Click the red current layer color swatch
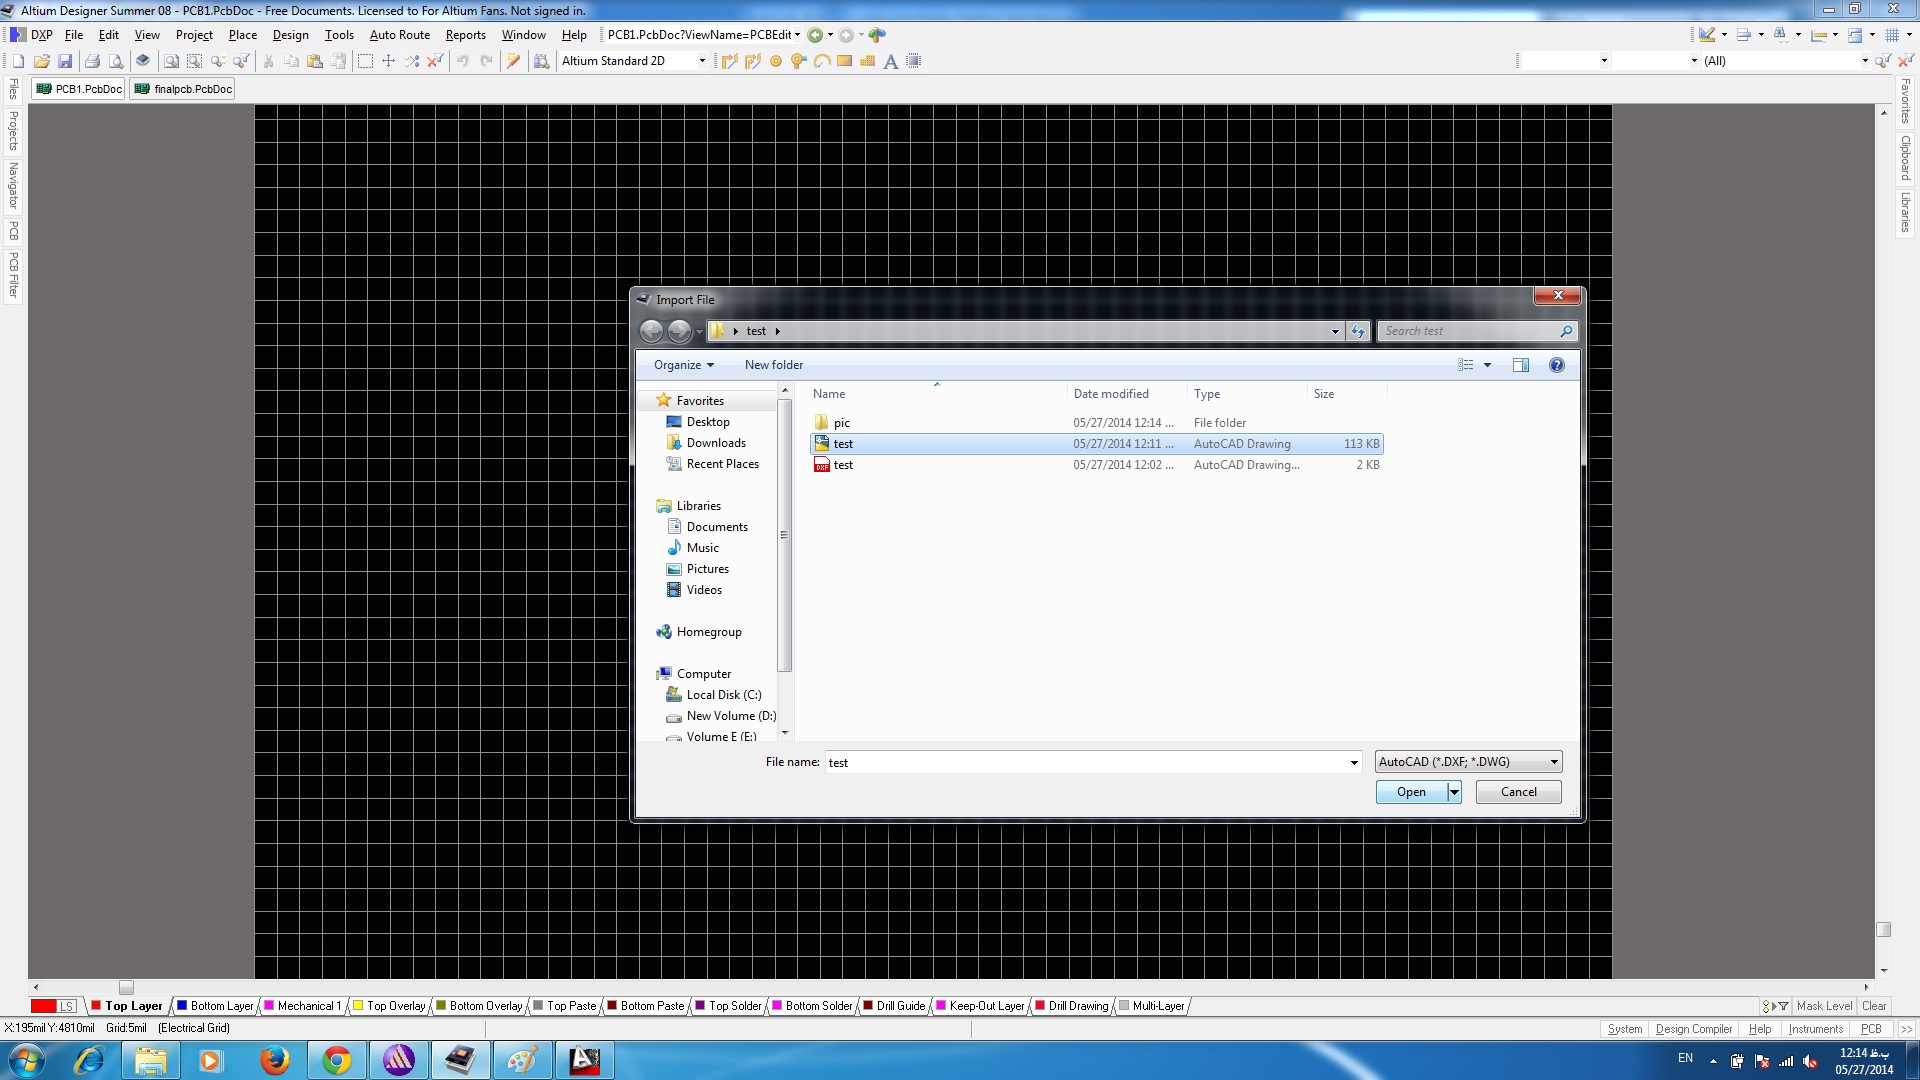The image size is (1920, 1080). pyautogui.click(x=43, y=1006)
